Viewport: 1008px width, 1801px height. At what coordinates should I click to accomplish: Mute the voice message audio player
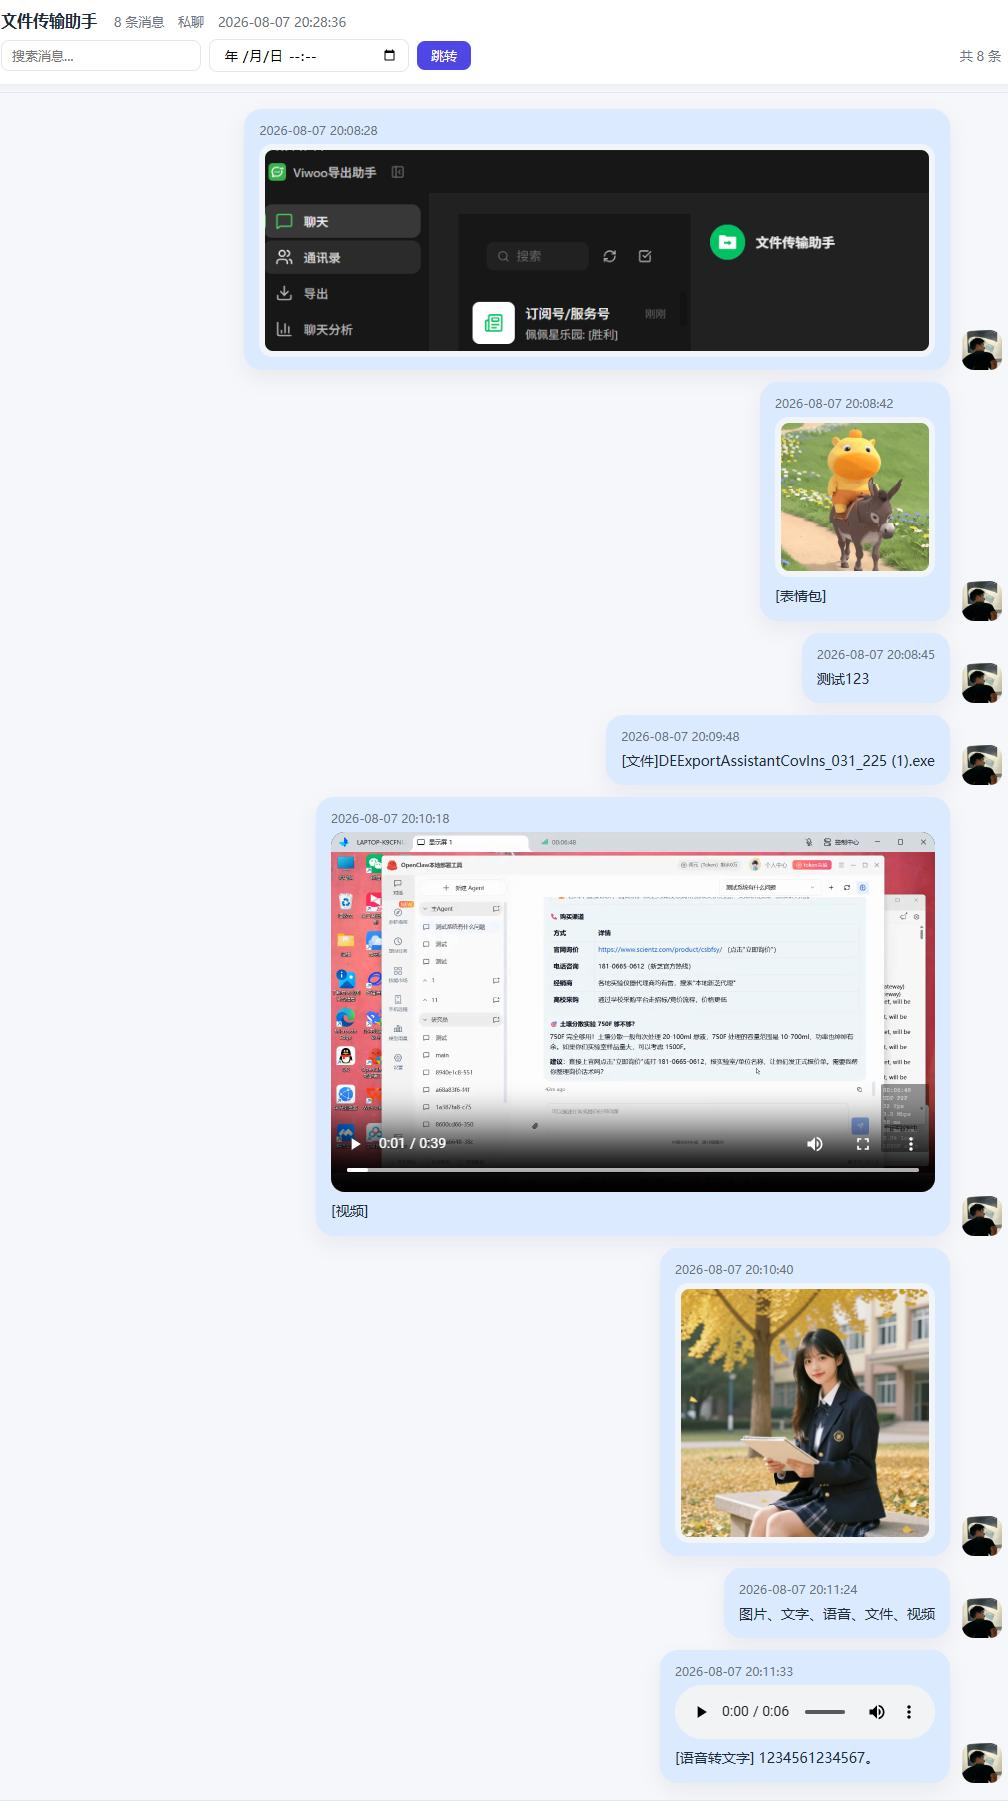[x=877, y=1711]
